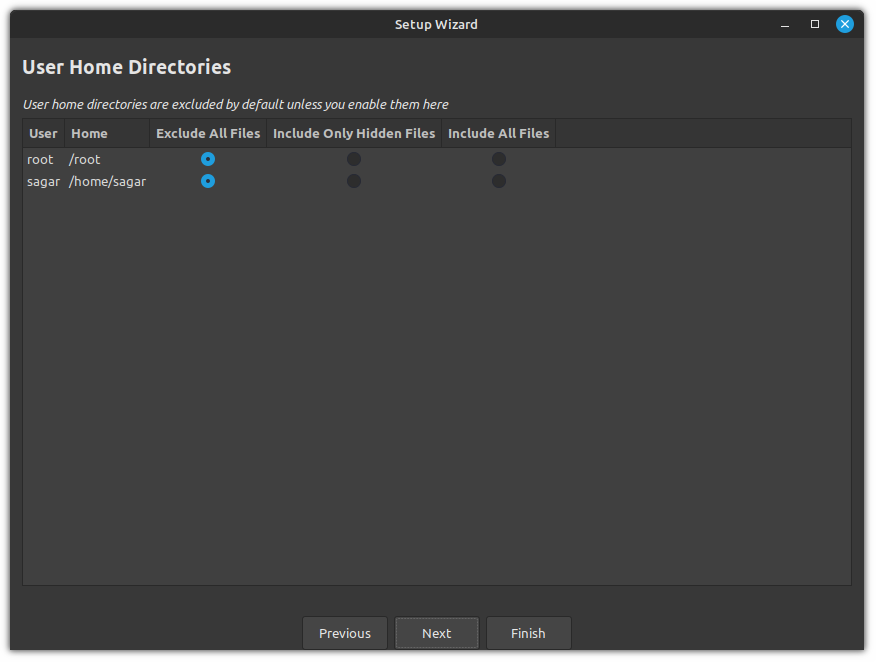
Task: Click Include Only Hidden Files column header
Action: click(x=354, y=134)
